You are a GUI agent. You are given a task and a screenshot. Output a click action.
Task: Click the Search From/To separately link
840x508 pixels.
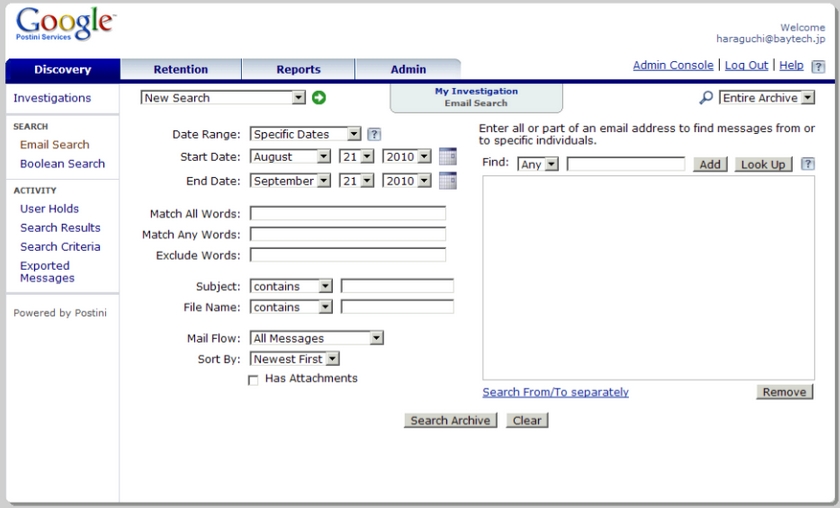point(555,392)
